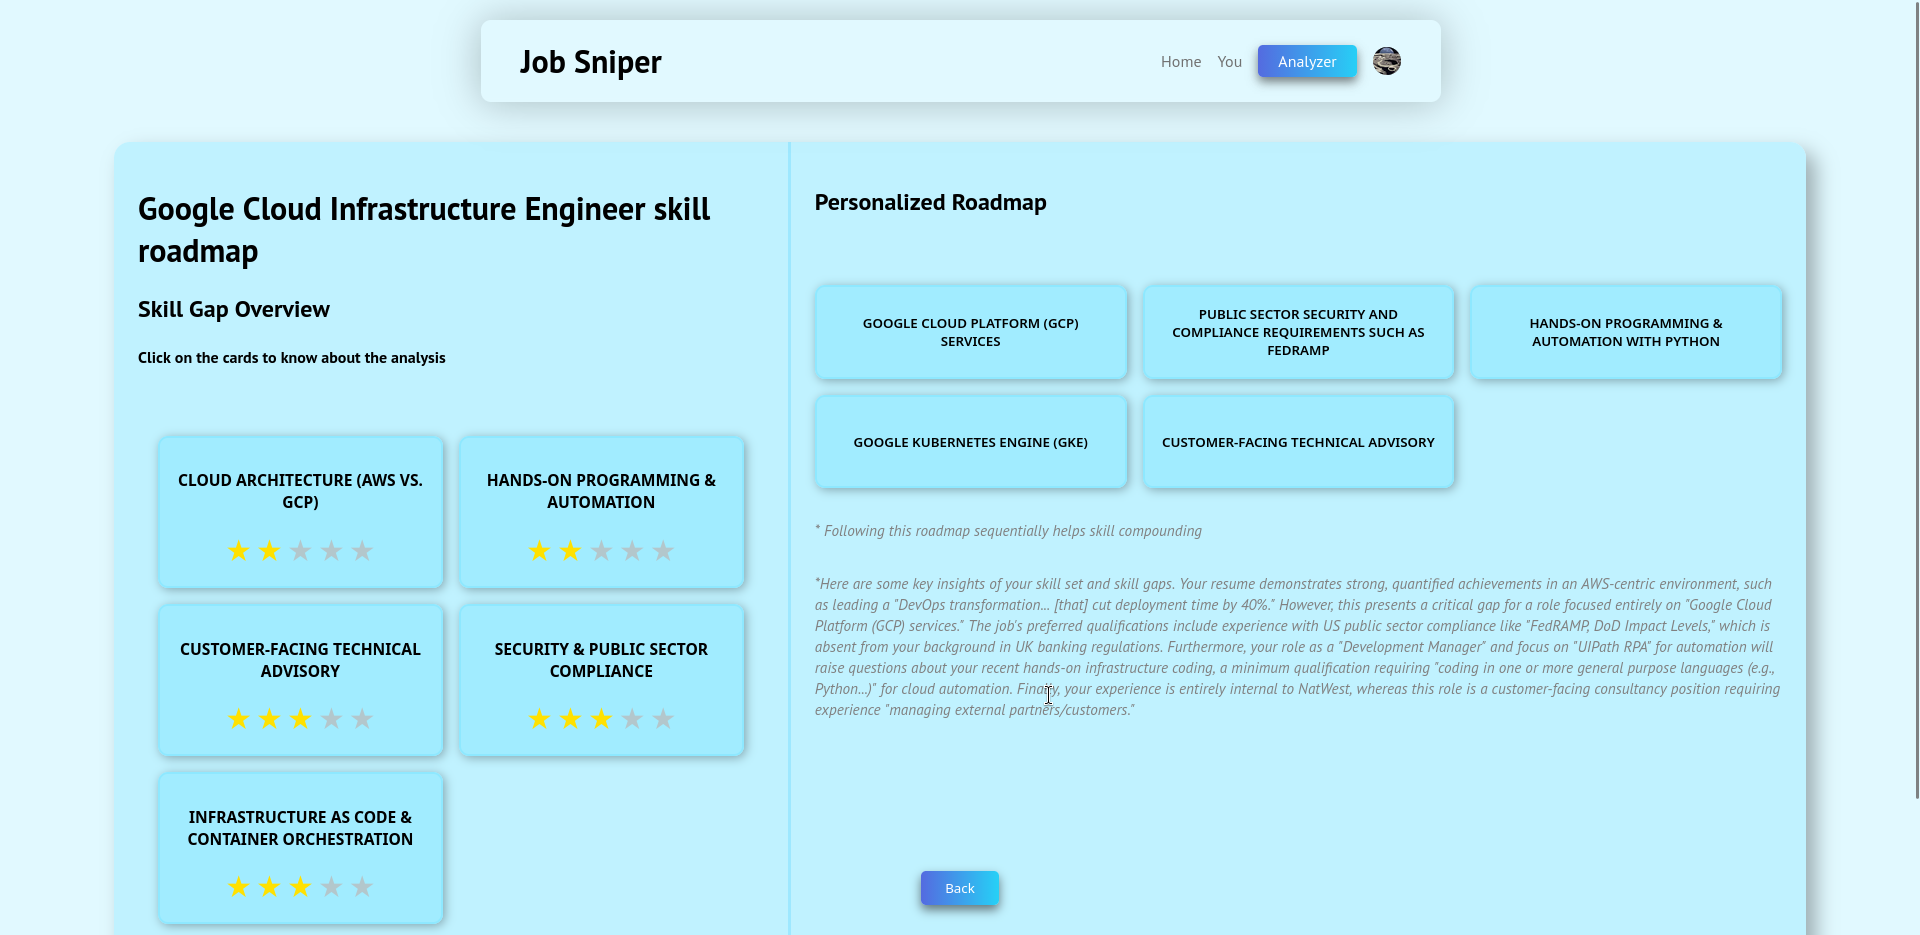Viewport: 1920px width, 935px height.
Task: Select the fifth star on Hands-On Programming card
Action: (663, 550)
